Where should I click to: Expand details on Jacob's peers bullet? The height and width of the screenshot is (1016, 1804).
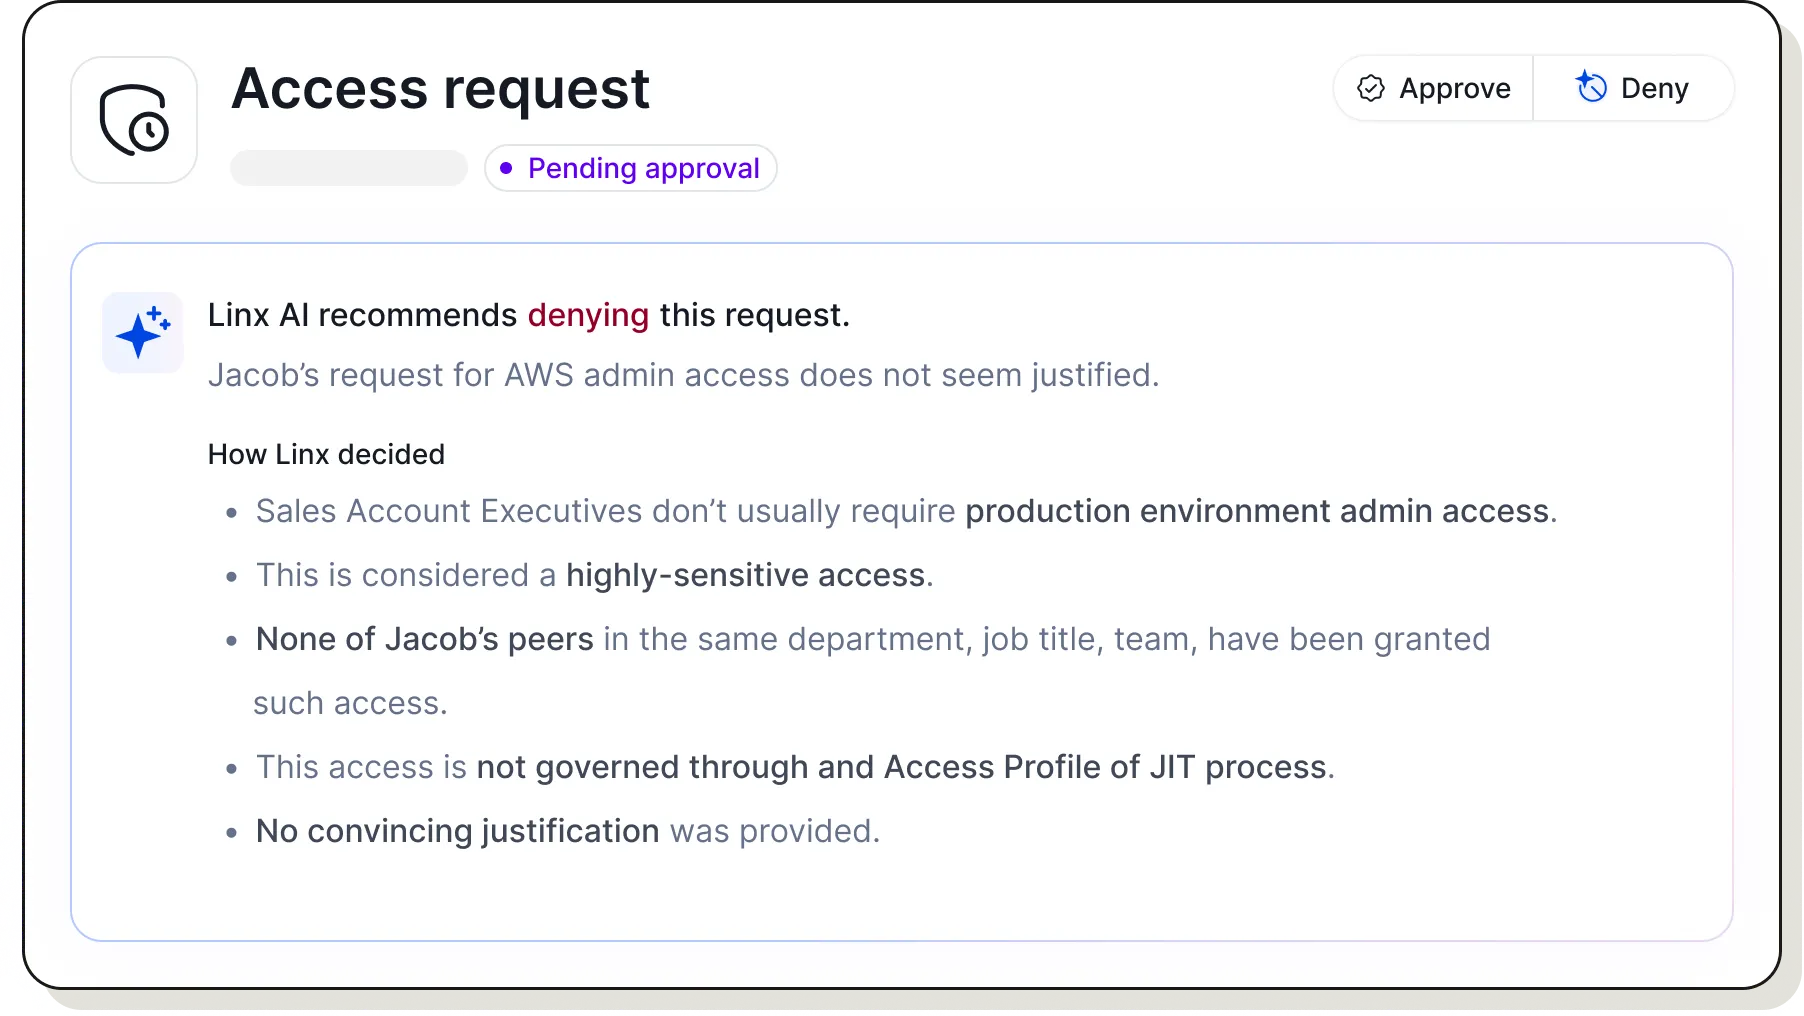872,639
